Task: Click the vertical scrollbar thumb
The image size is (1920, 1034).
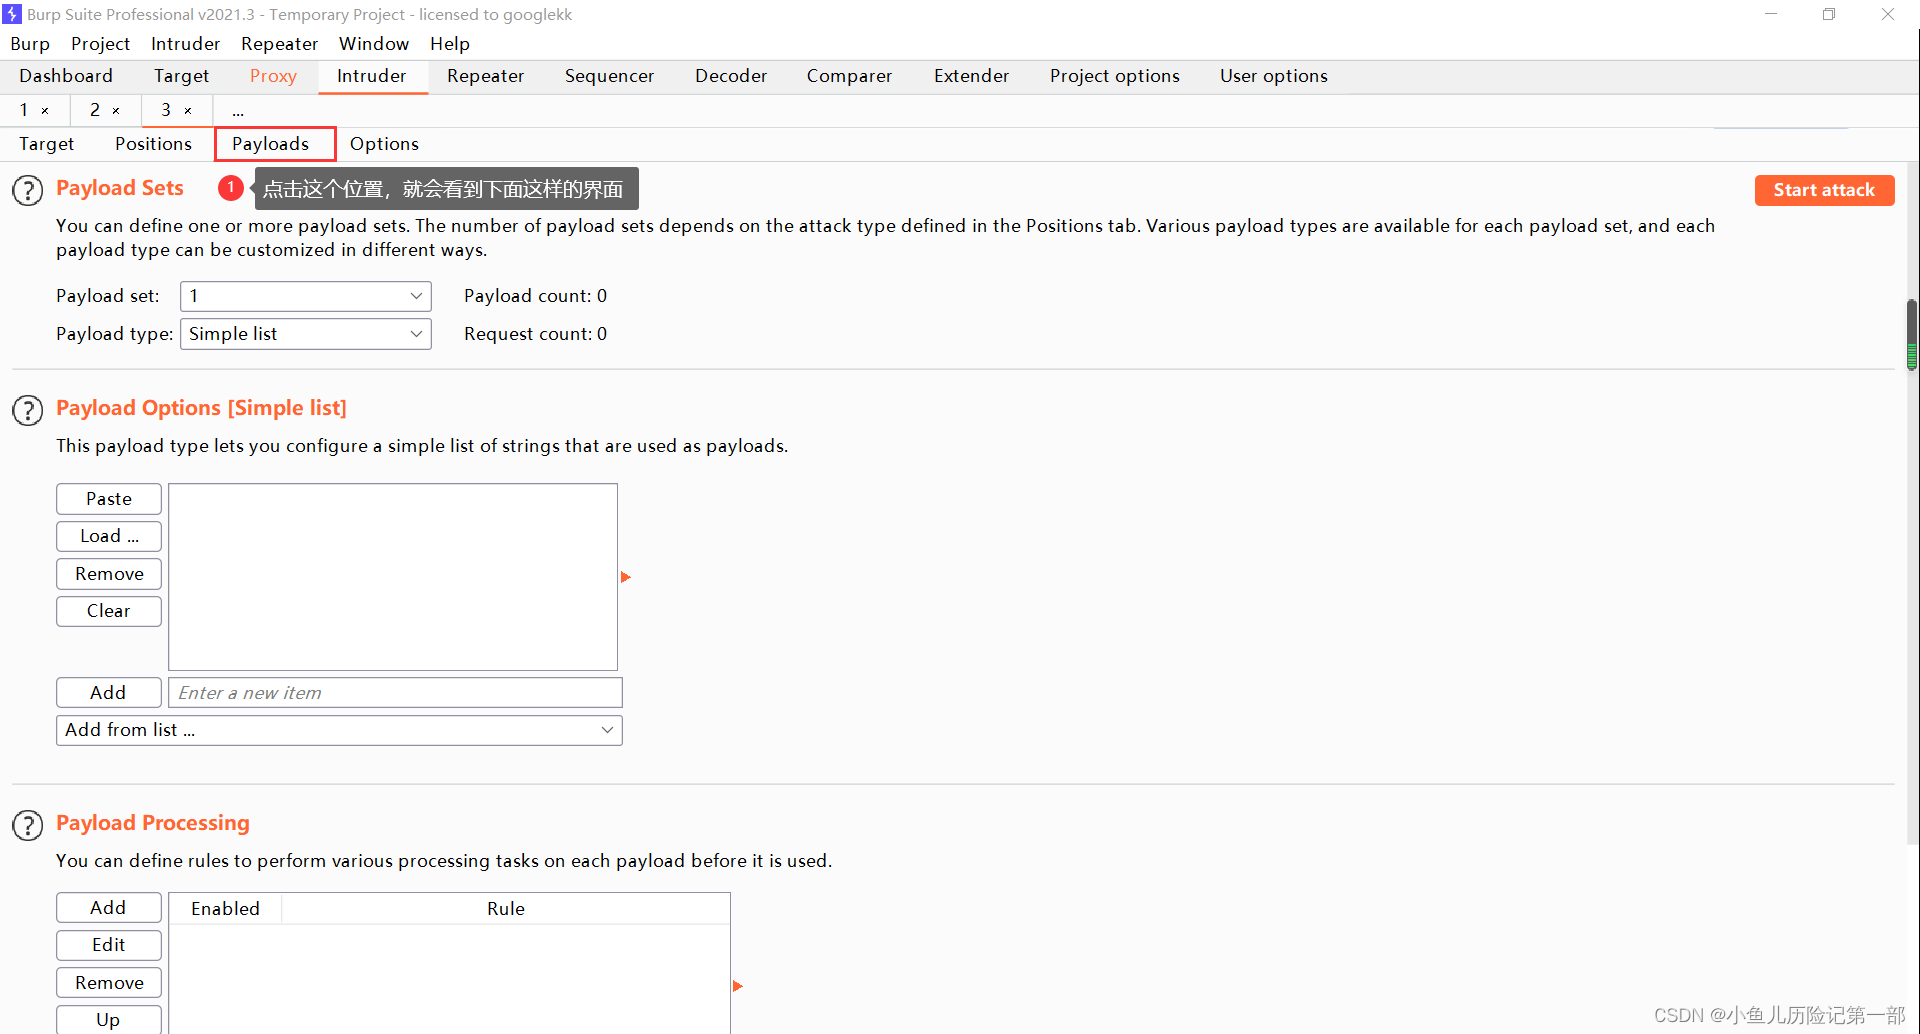Action: 1912,335
